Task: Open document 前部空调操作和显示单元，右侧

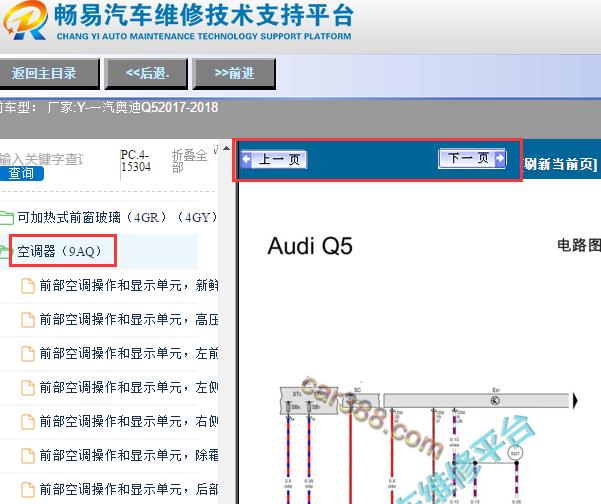Action: (x=129, y=422)
